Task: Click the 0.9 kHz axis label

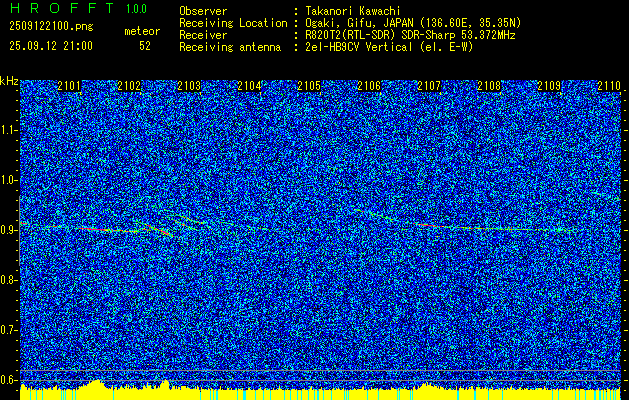Action: click(x=7, y=230)
